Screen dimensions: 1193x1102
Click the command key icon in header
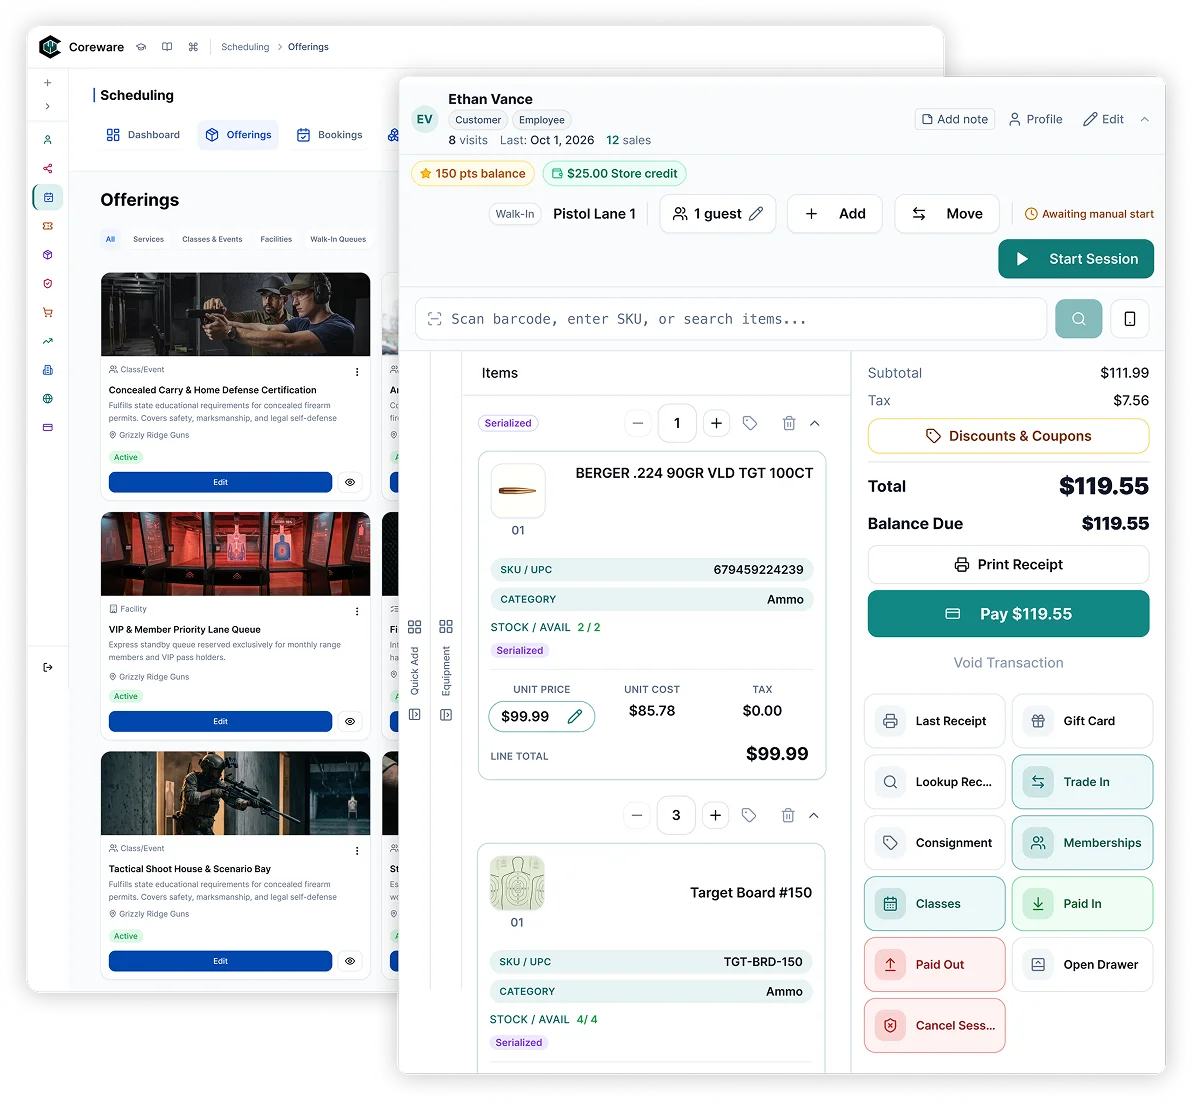pyautogui.click(x=193, y=47)
